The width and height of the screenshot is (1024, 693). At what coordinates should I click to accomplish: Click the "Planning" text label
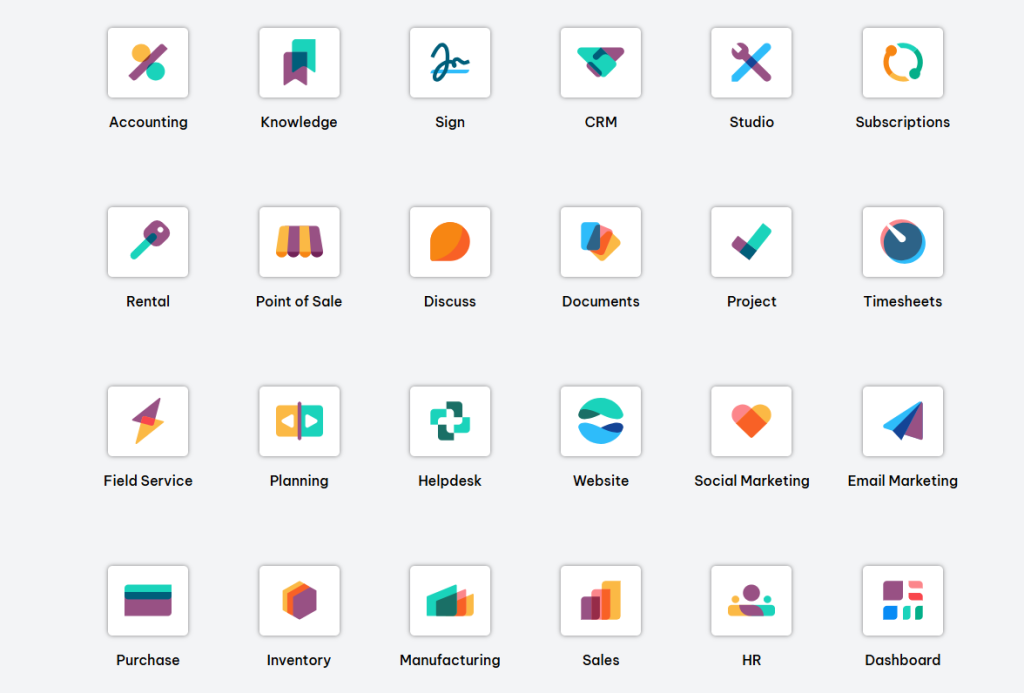pos(299,481)
